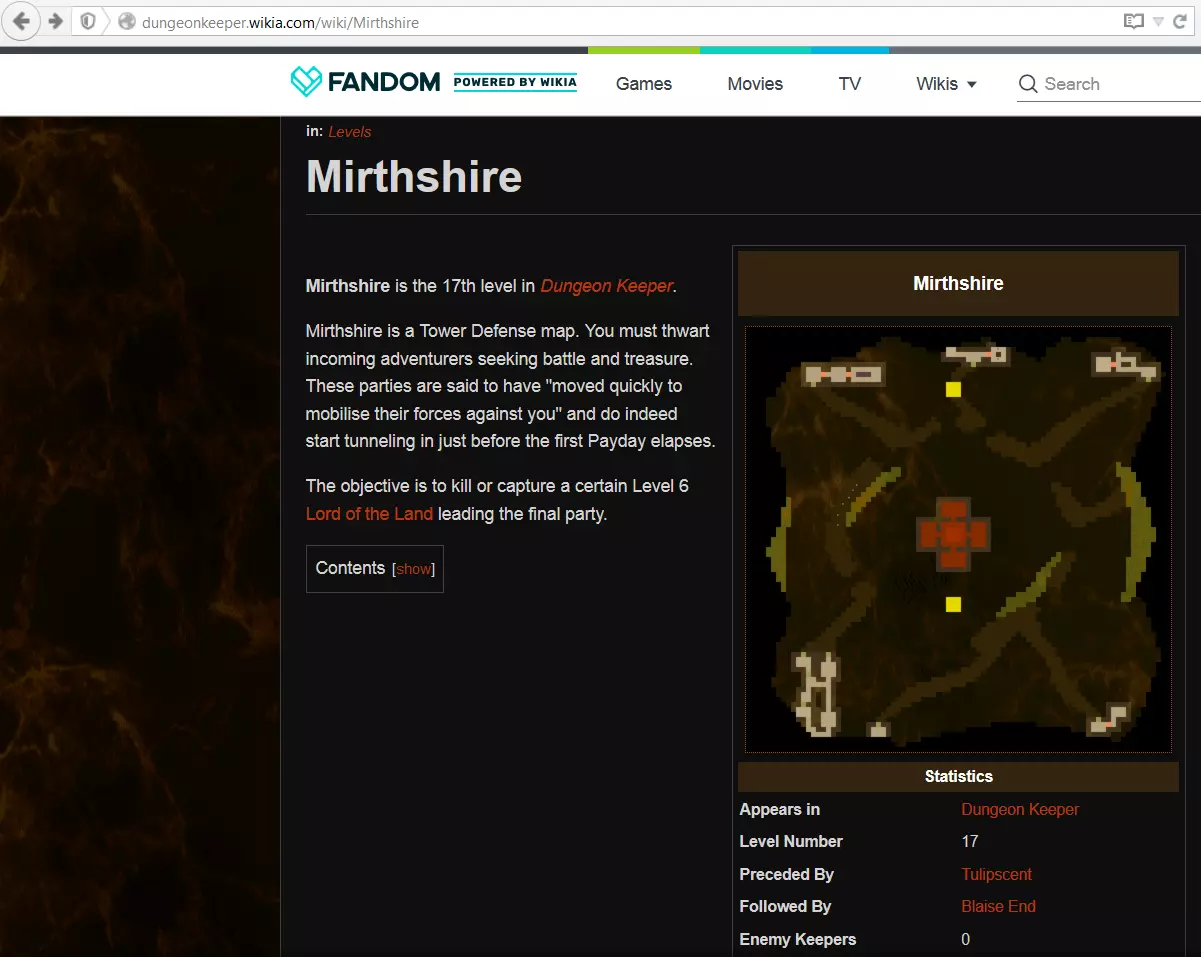Open the Movies navigation item

pos(755,84)
